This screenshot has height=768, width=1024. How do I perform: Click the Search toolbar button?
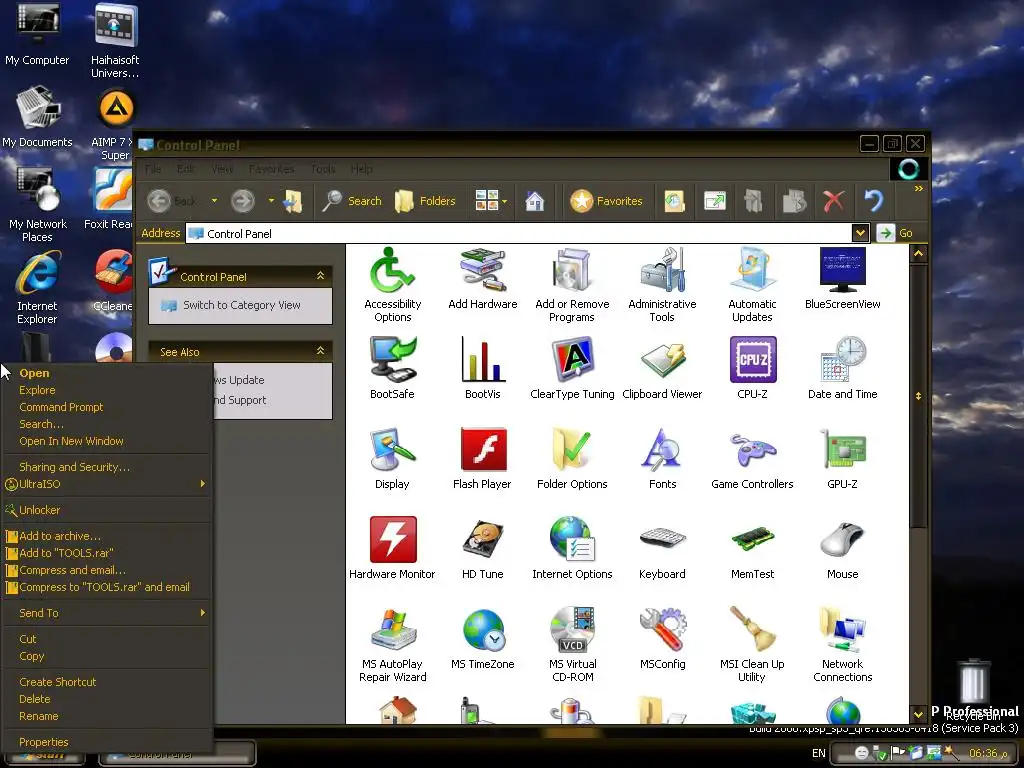click(x=351, y=201)
